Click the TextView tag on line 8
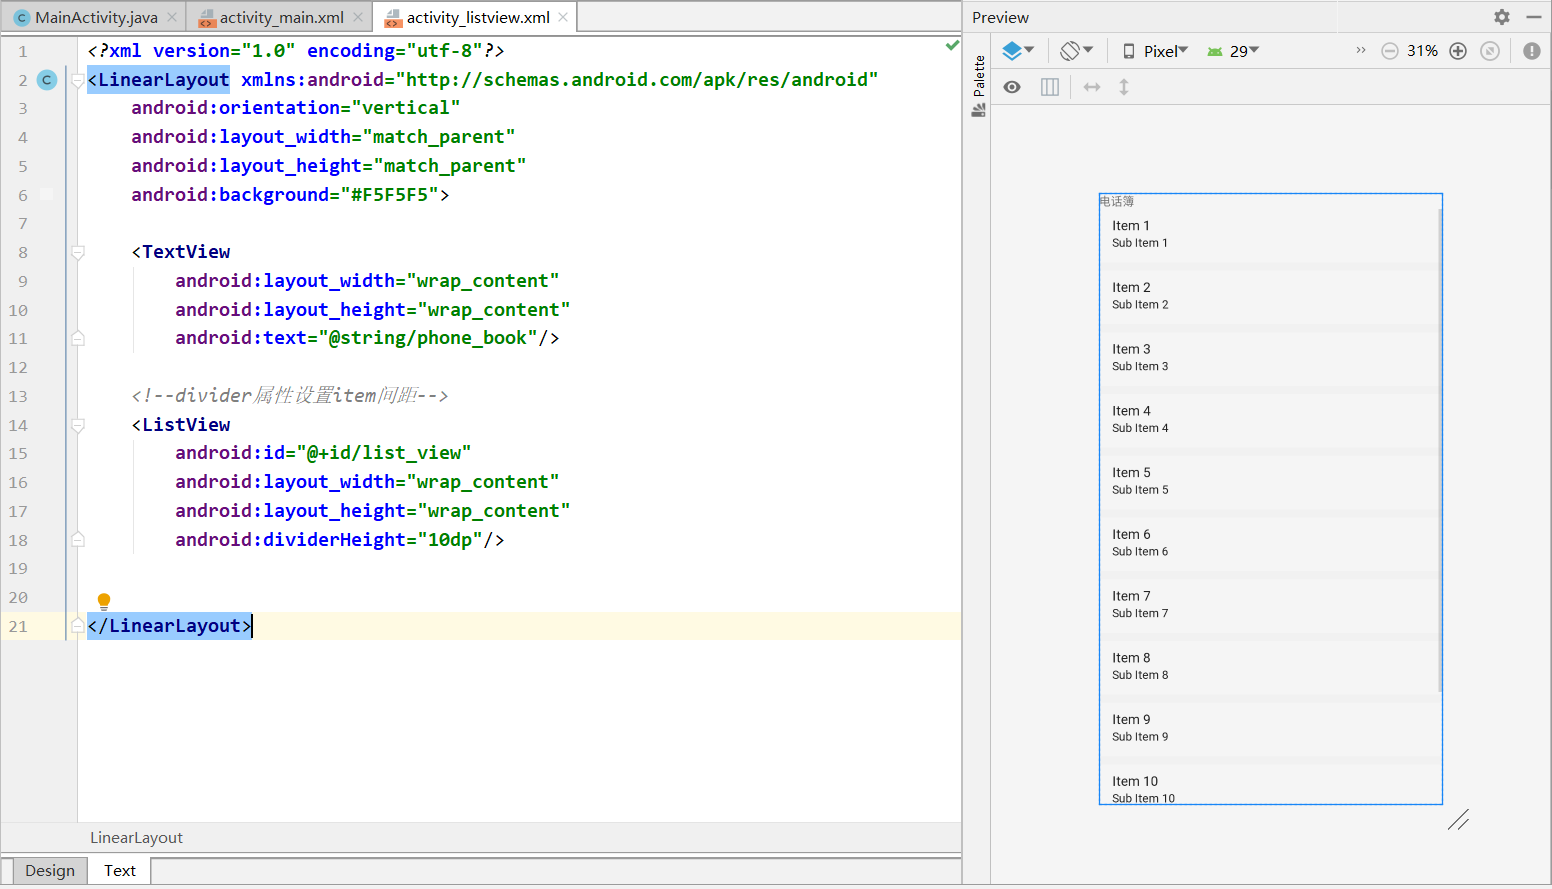 [x=181, y=252]
